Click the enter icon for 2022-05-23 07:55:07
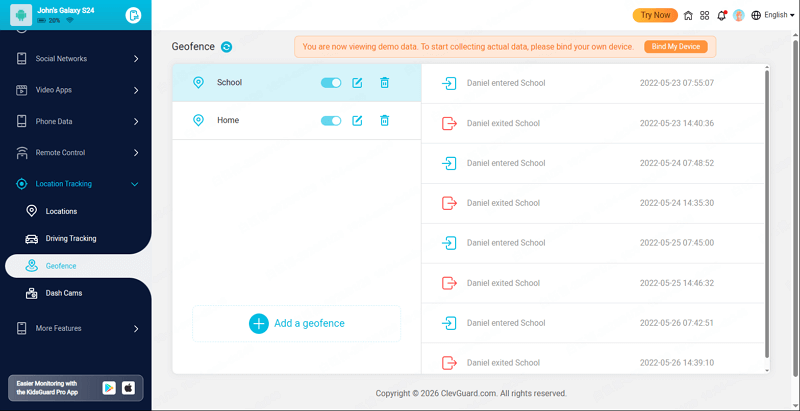This screenshot has width=800, height=411. point(449,83)
